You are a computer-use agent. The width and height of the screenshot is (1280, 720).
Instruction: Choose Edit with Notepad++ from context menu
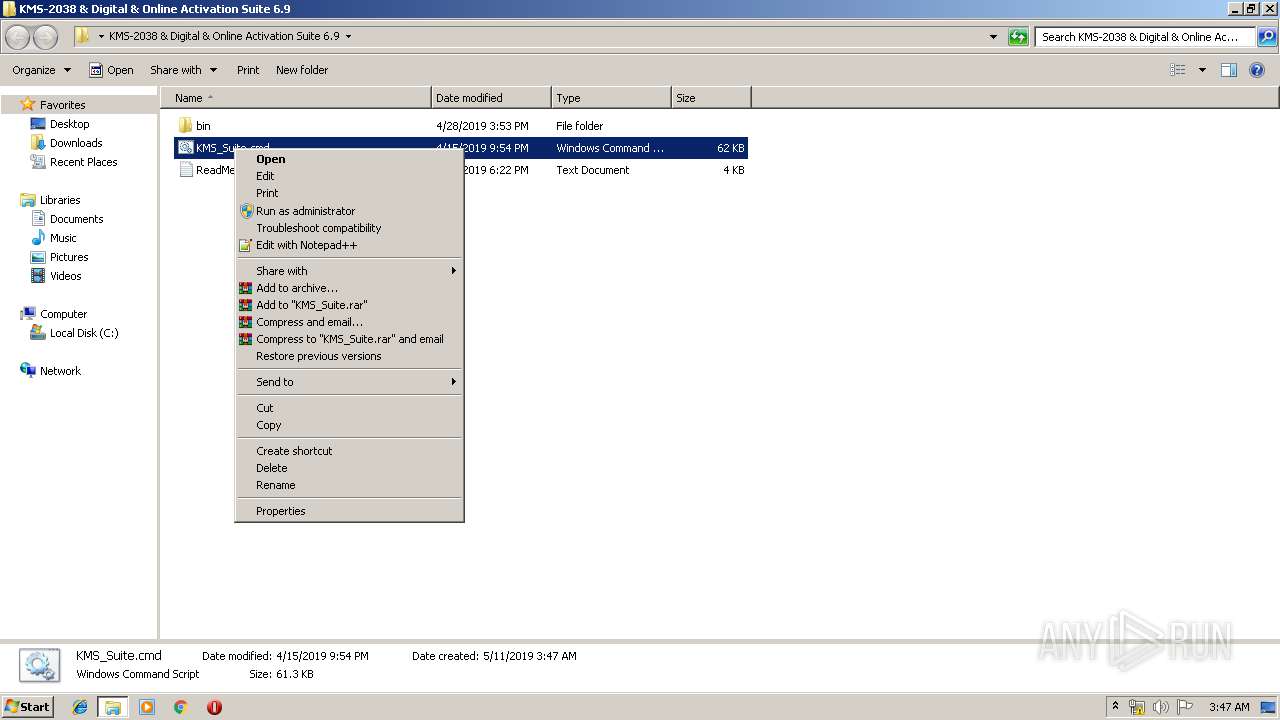[349, 245]
